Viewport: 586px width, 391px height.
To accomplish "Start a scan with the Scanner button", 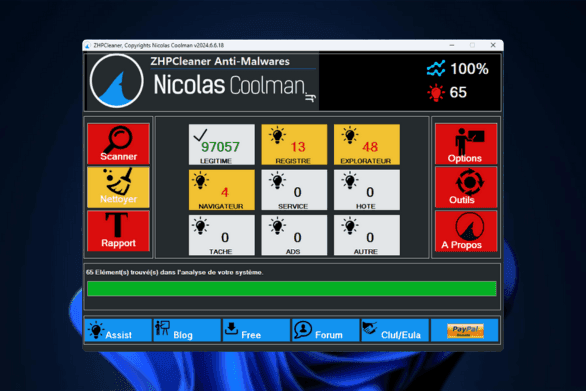I will (x=118, y=144).
